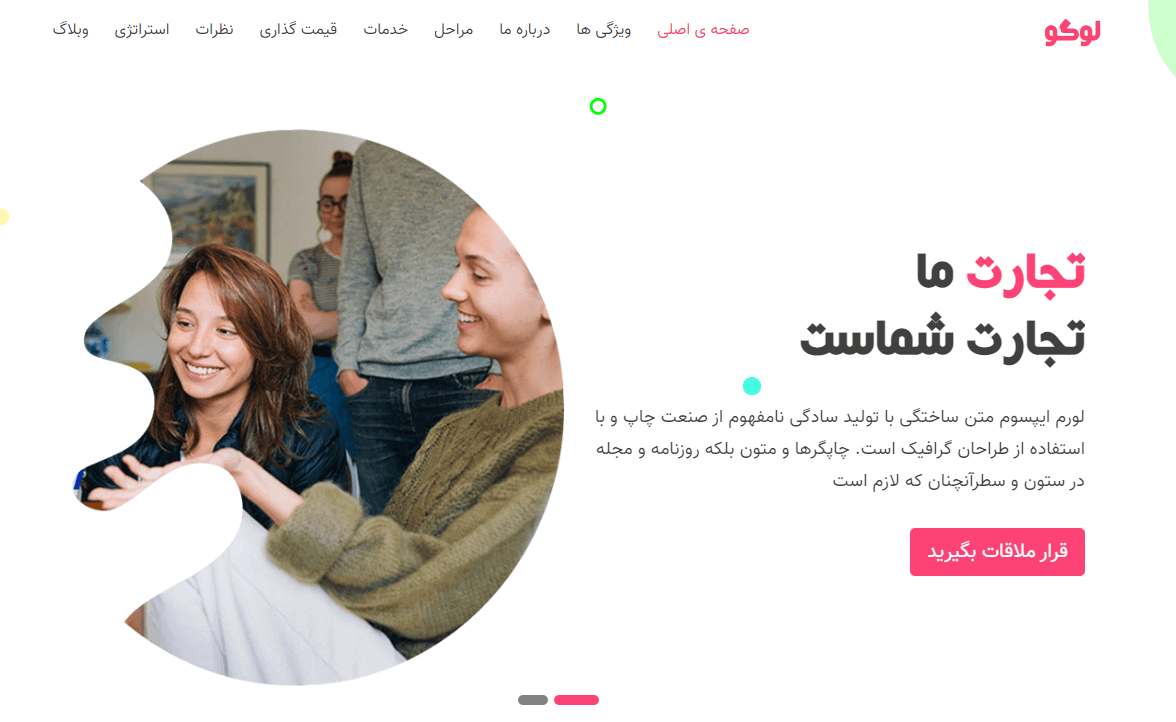
Task: Open خدمات navigation item
Action: (386, 29)
